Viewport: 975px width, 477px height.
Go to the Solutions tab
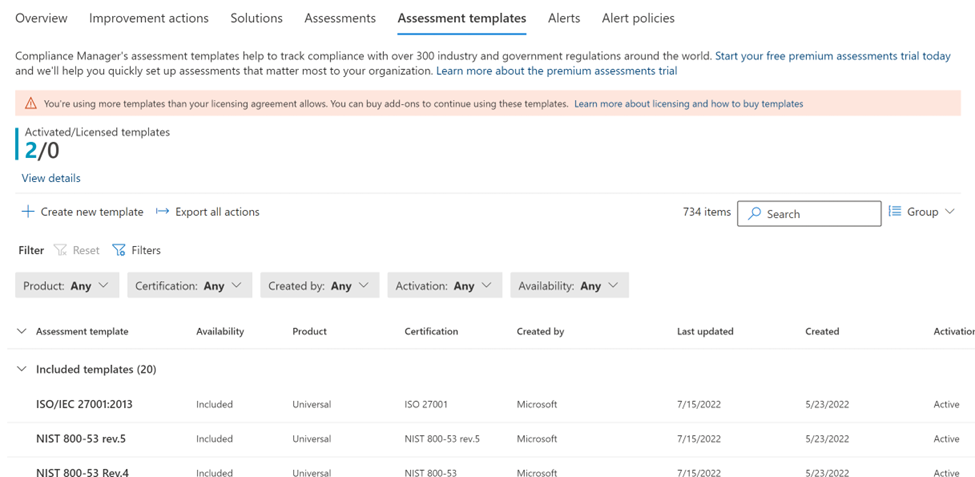(256, 18)
